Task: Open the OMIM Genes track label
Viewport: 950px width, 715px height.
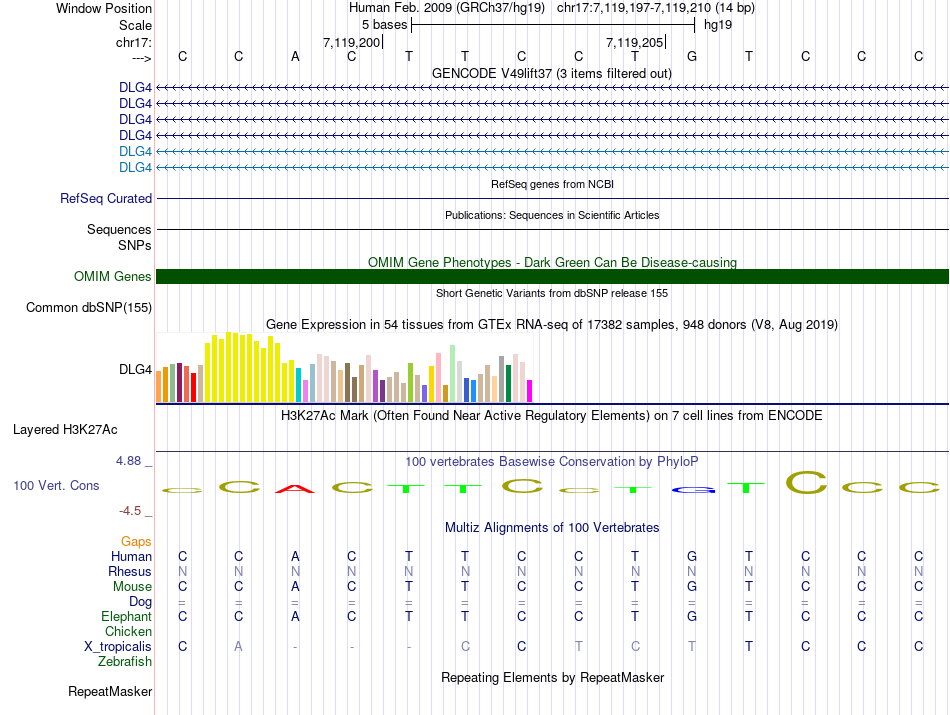Action: pyautogui.click(x=112, y=277)
